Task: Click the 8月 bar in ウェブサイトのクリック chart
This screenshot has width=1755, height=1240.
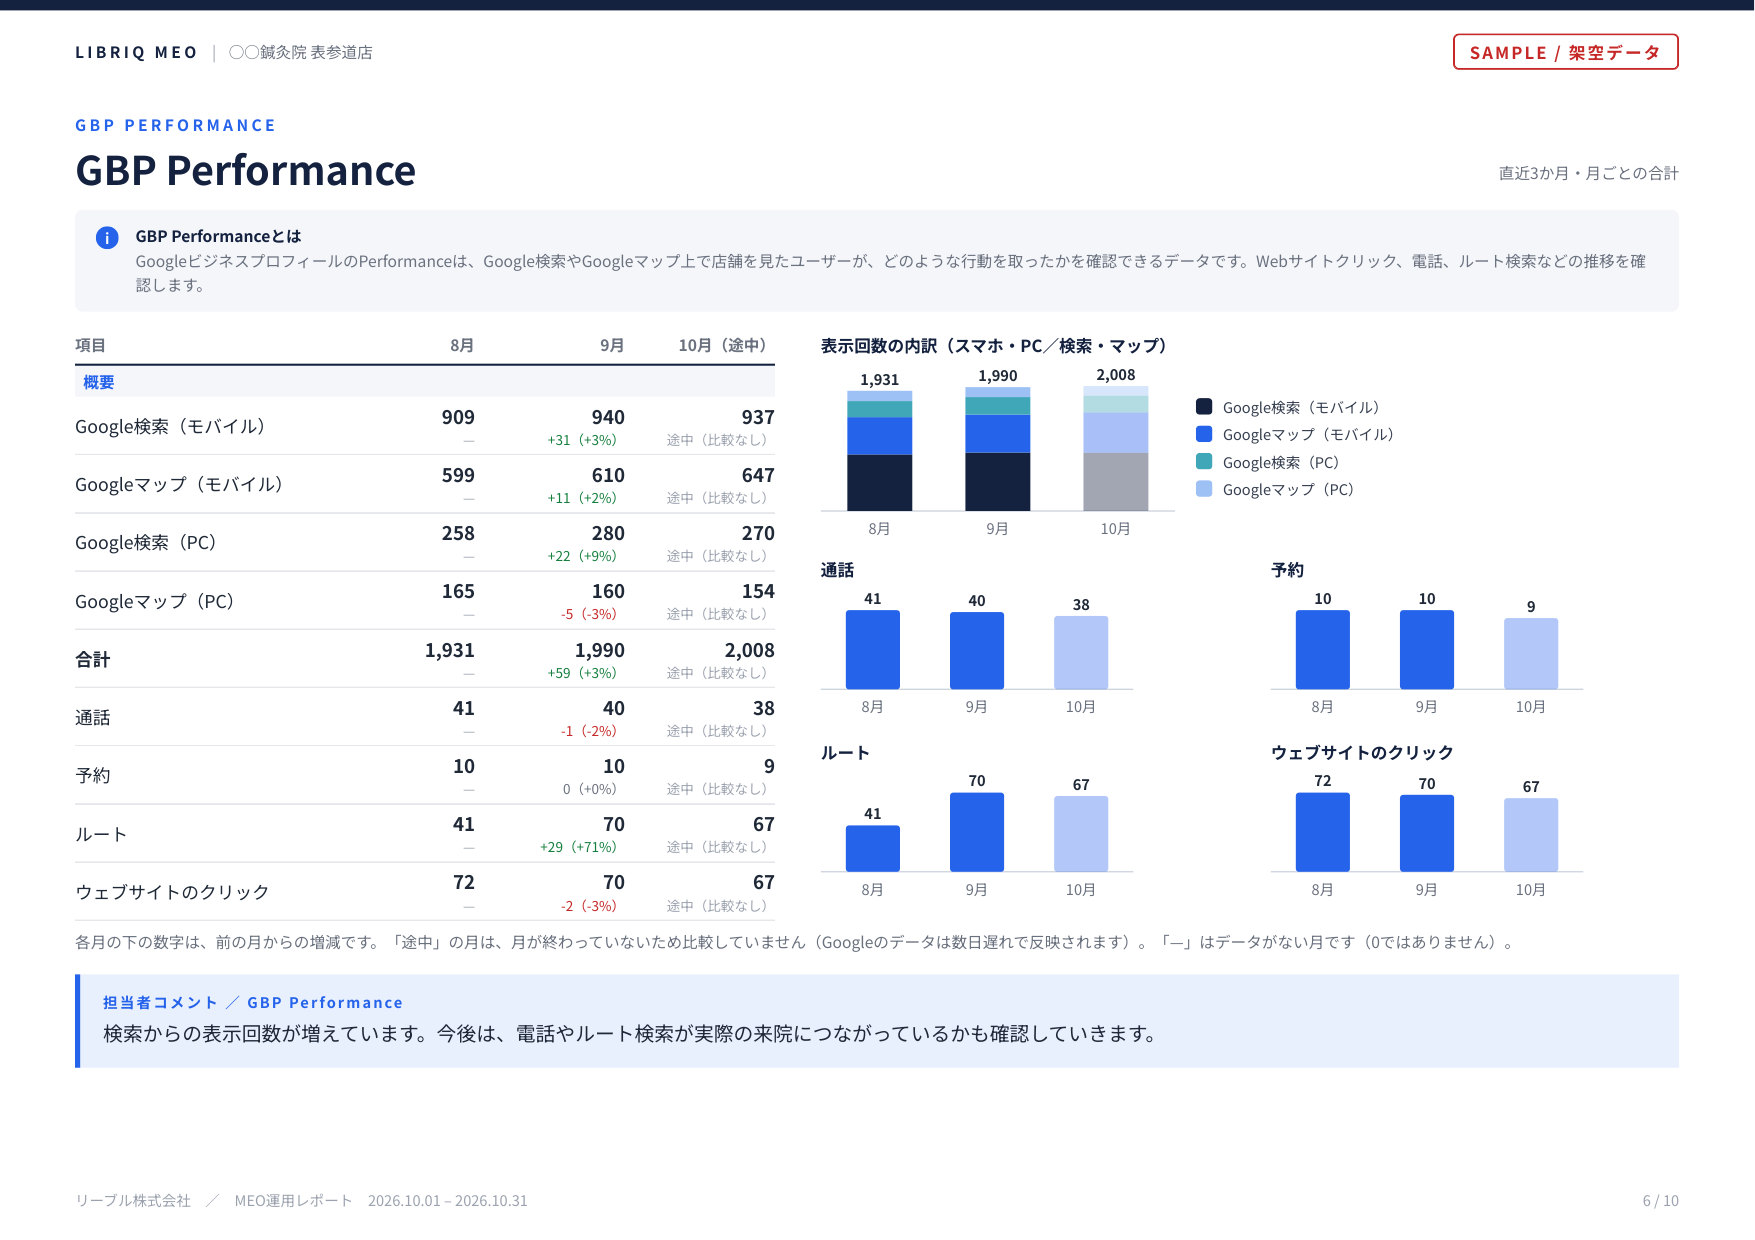Action: [x=1322, y=832]
